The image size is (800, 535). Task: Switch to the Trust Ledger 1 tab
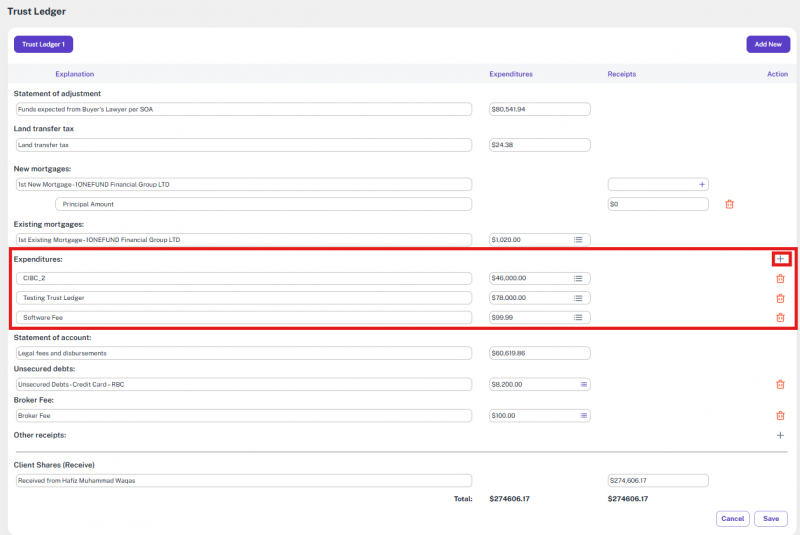pyautogui.click(x=43, y=44)
